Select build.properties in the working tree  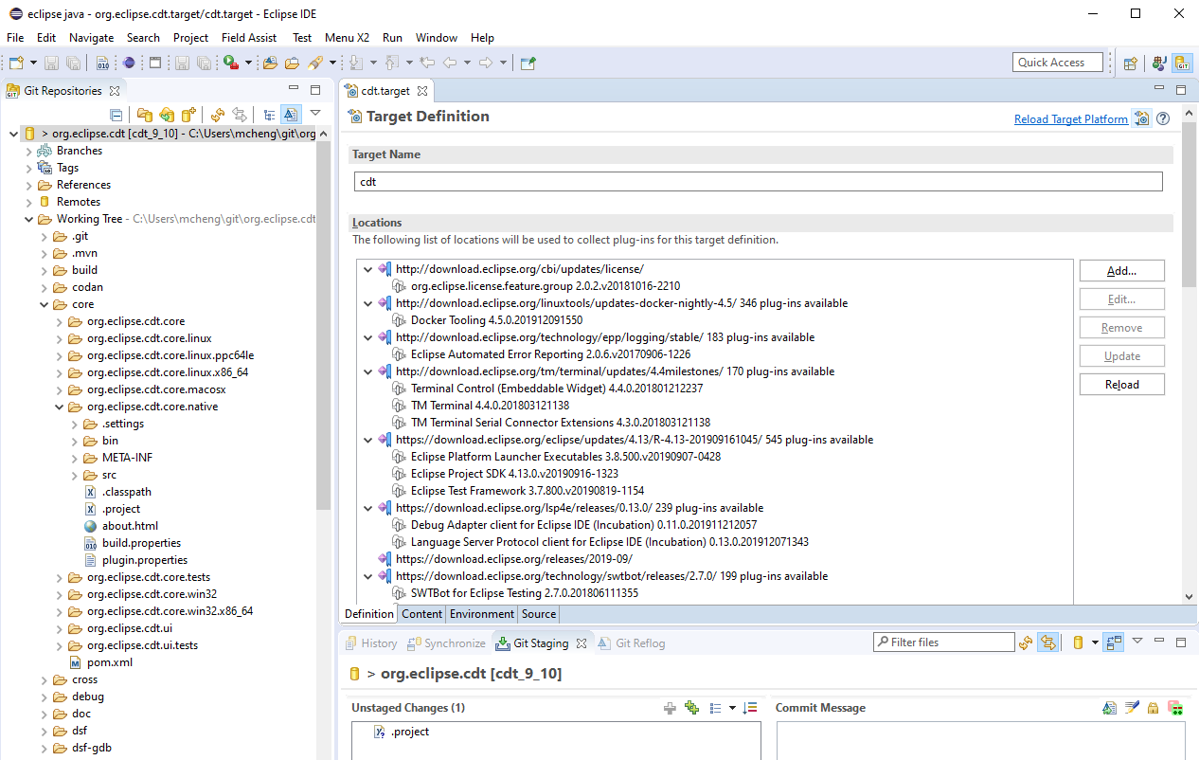click(x=141, y=543)
